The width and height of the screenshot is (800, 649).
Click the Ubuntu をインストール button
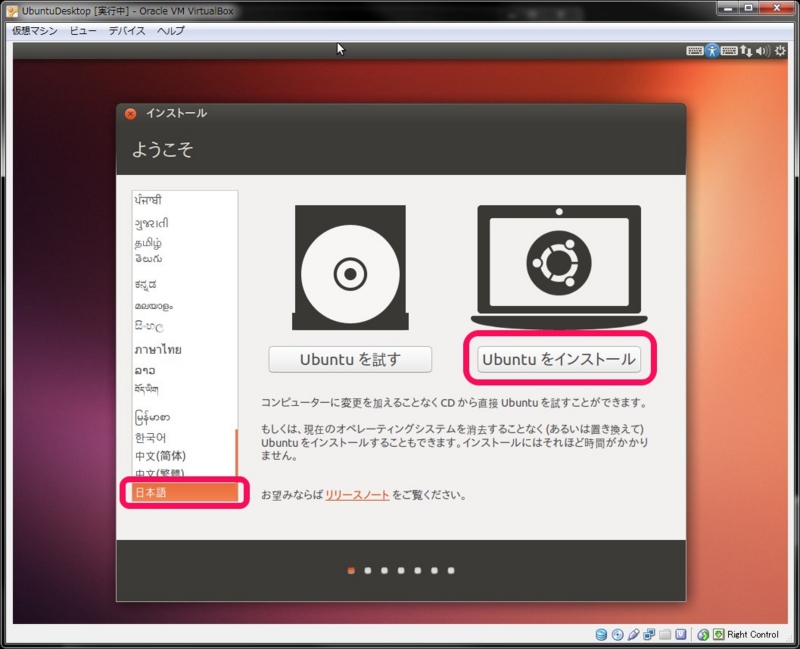559,359
